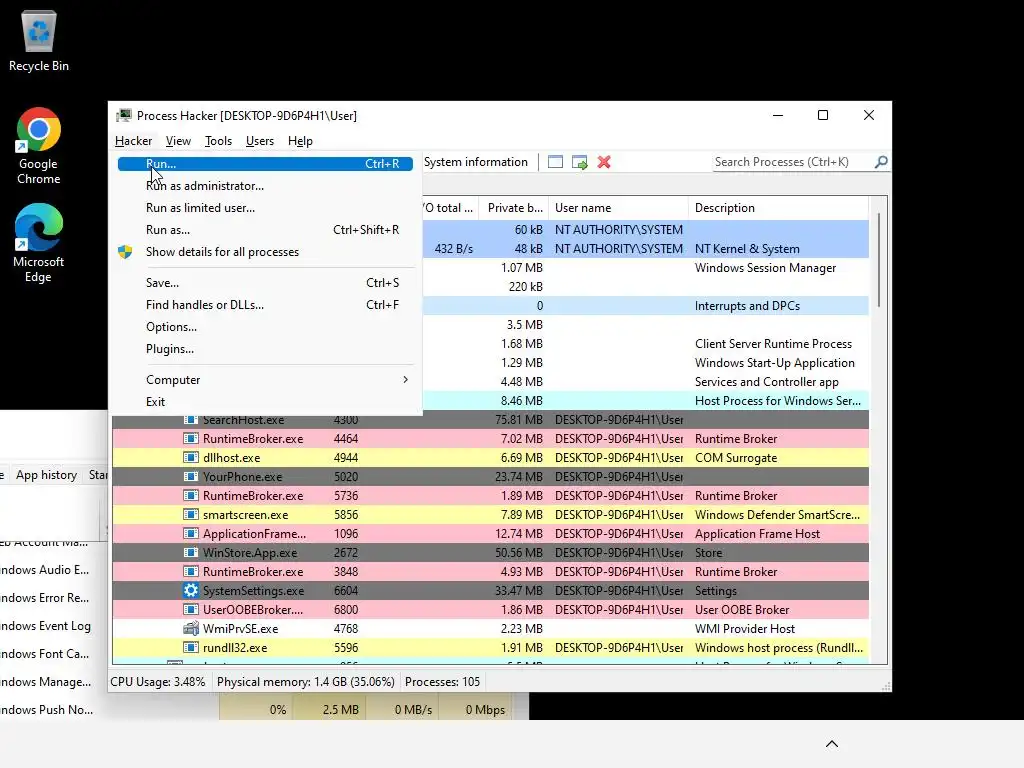Click the SearchHost.exe process icon
This screenshot has width=1024, height=768.
[191, 419]
